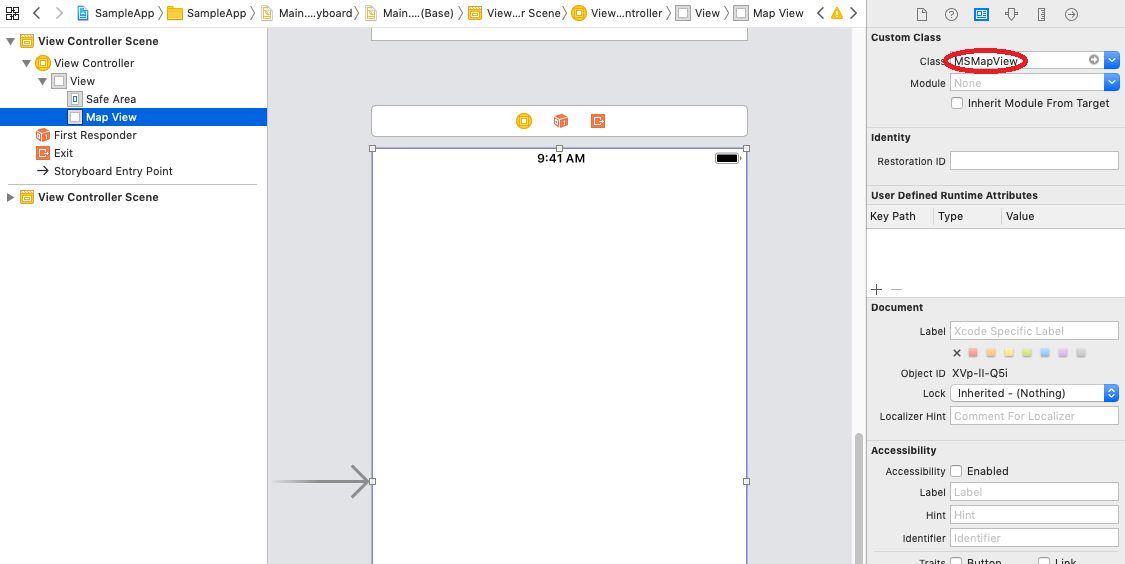
Task: Jump to next issue arrow
Action: tap(853, 13)
